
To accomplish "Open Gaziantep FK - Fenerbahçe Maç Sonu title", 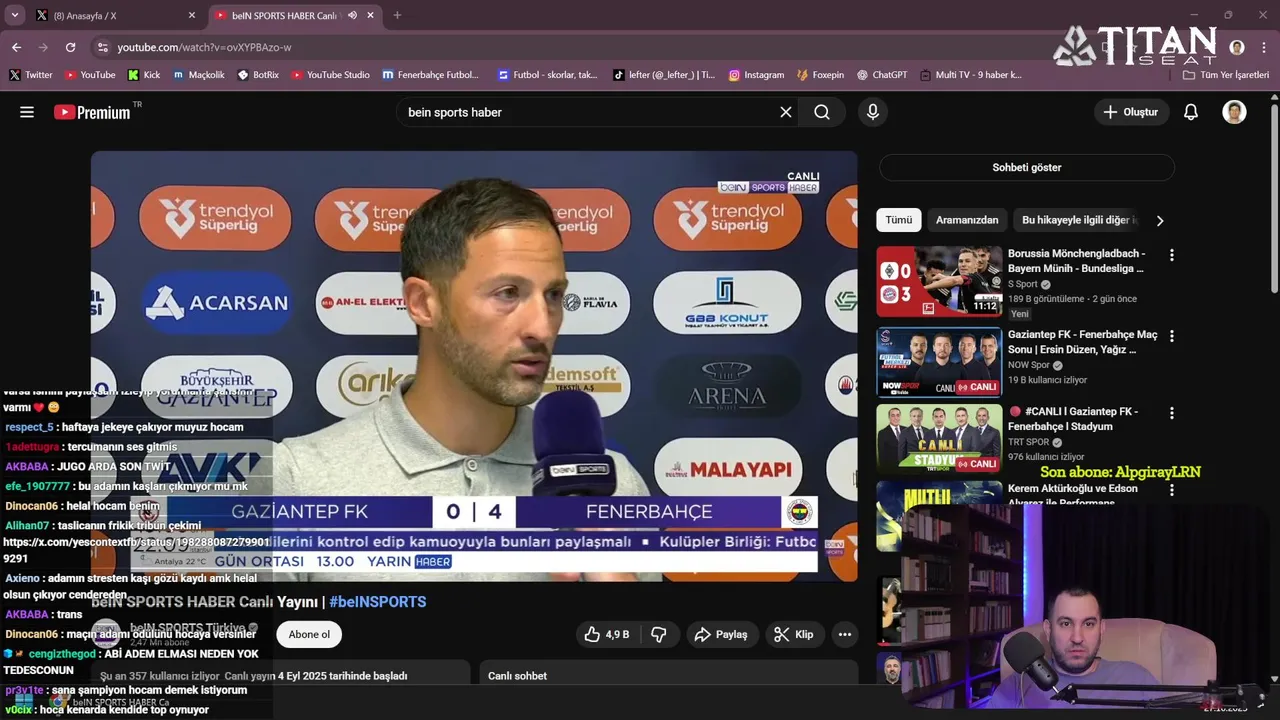I will click(1082, 342).
